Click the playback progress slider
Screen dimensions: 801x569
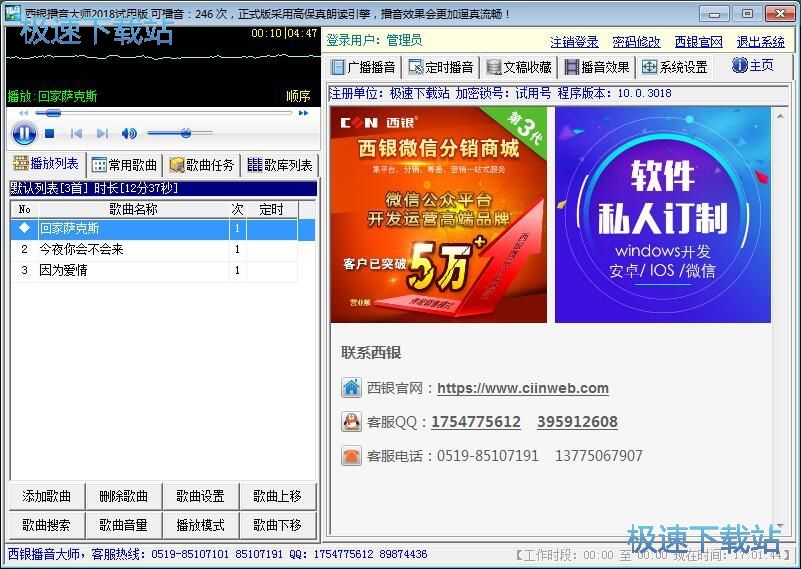click(x=163, y=113)
